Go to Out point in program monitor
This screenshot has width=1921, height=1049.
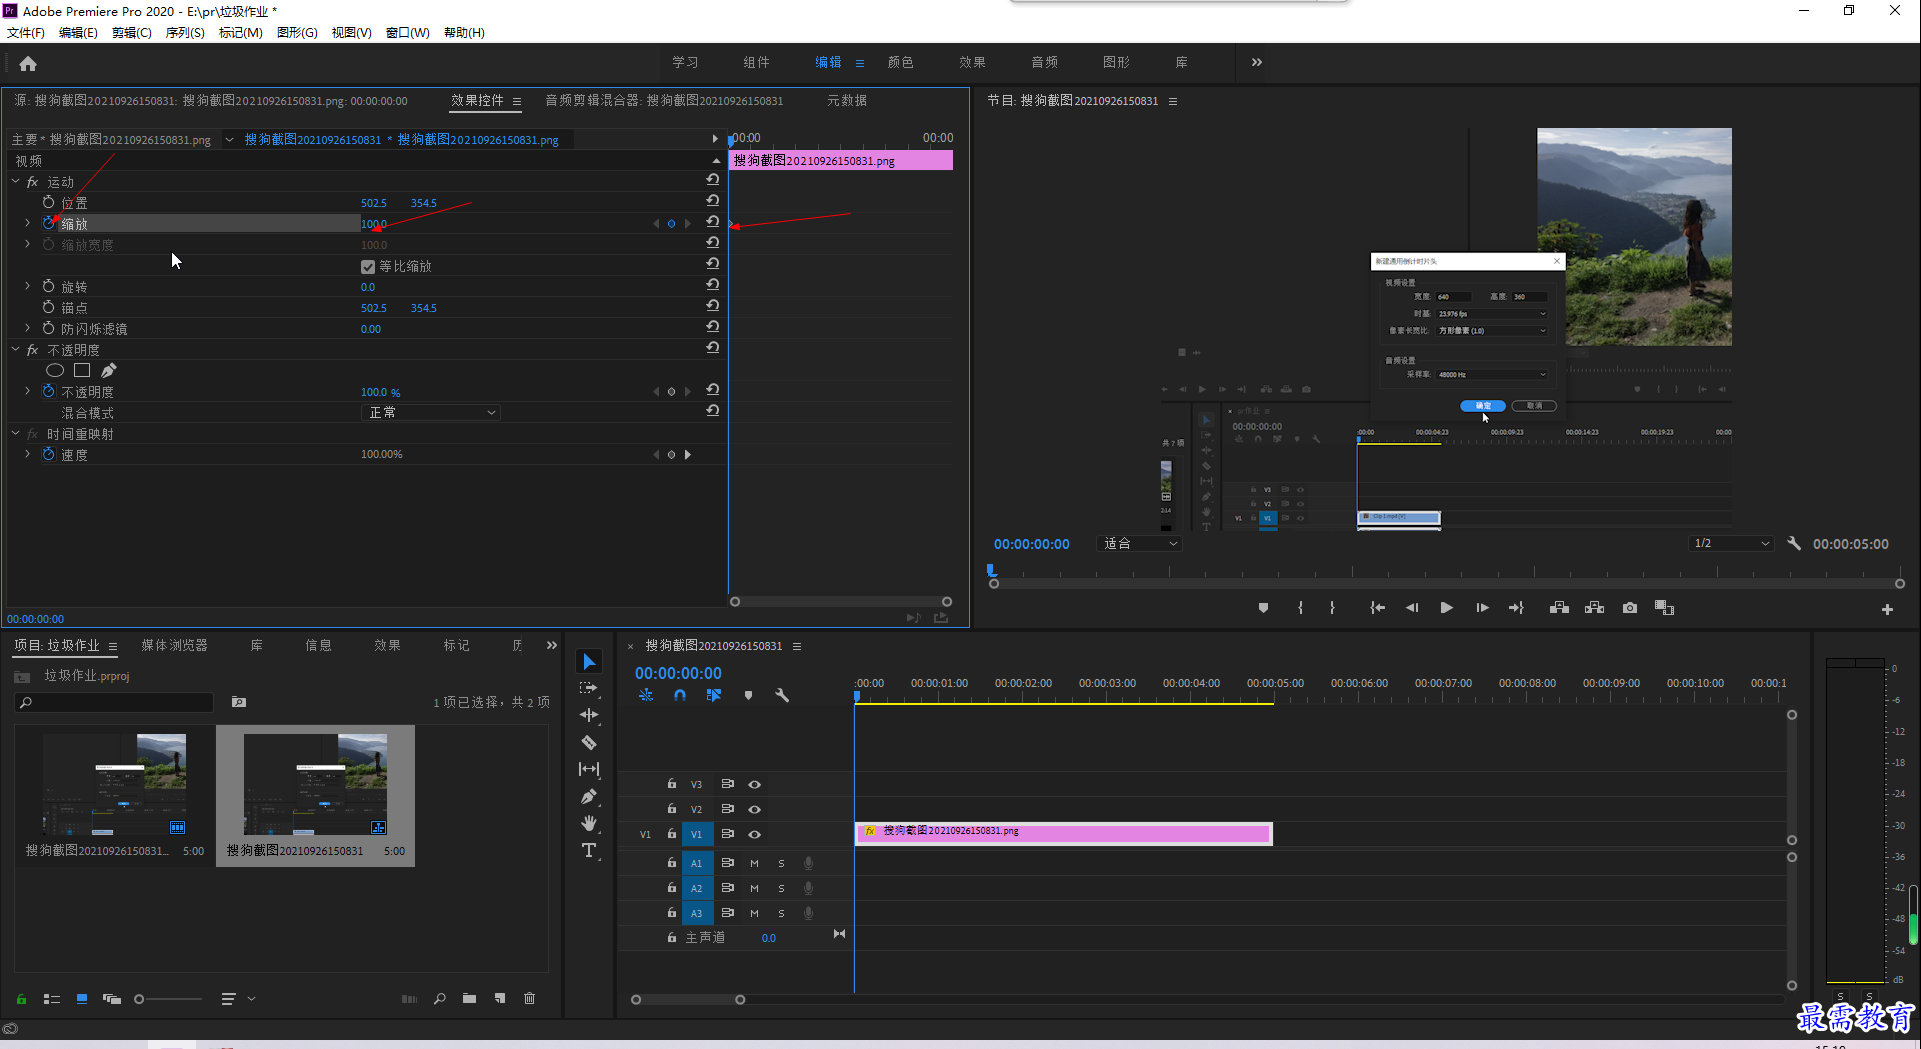pyautogui.click(x=1516, y=608)
